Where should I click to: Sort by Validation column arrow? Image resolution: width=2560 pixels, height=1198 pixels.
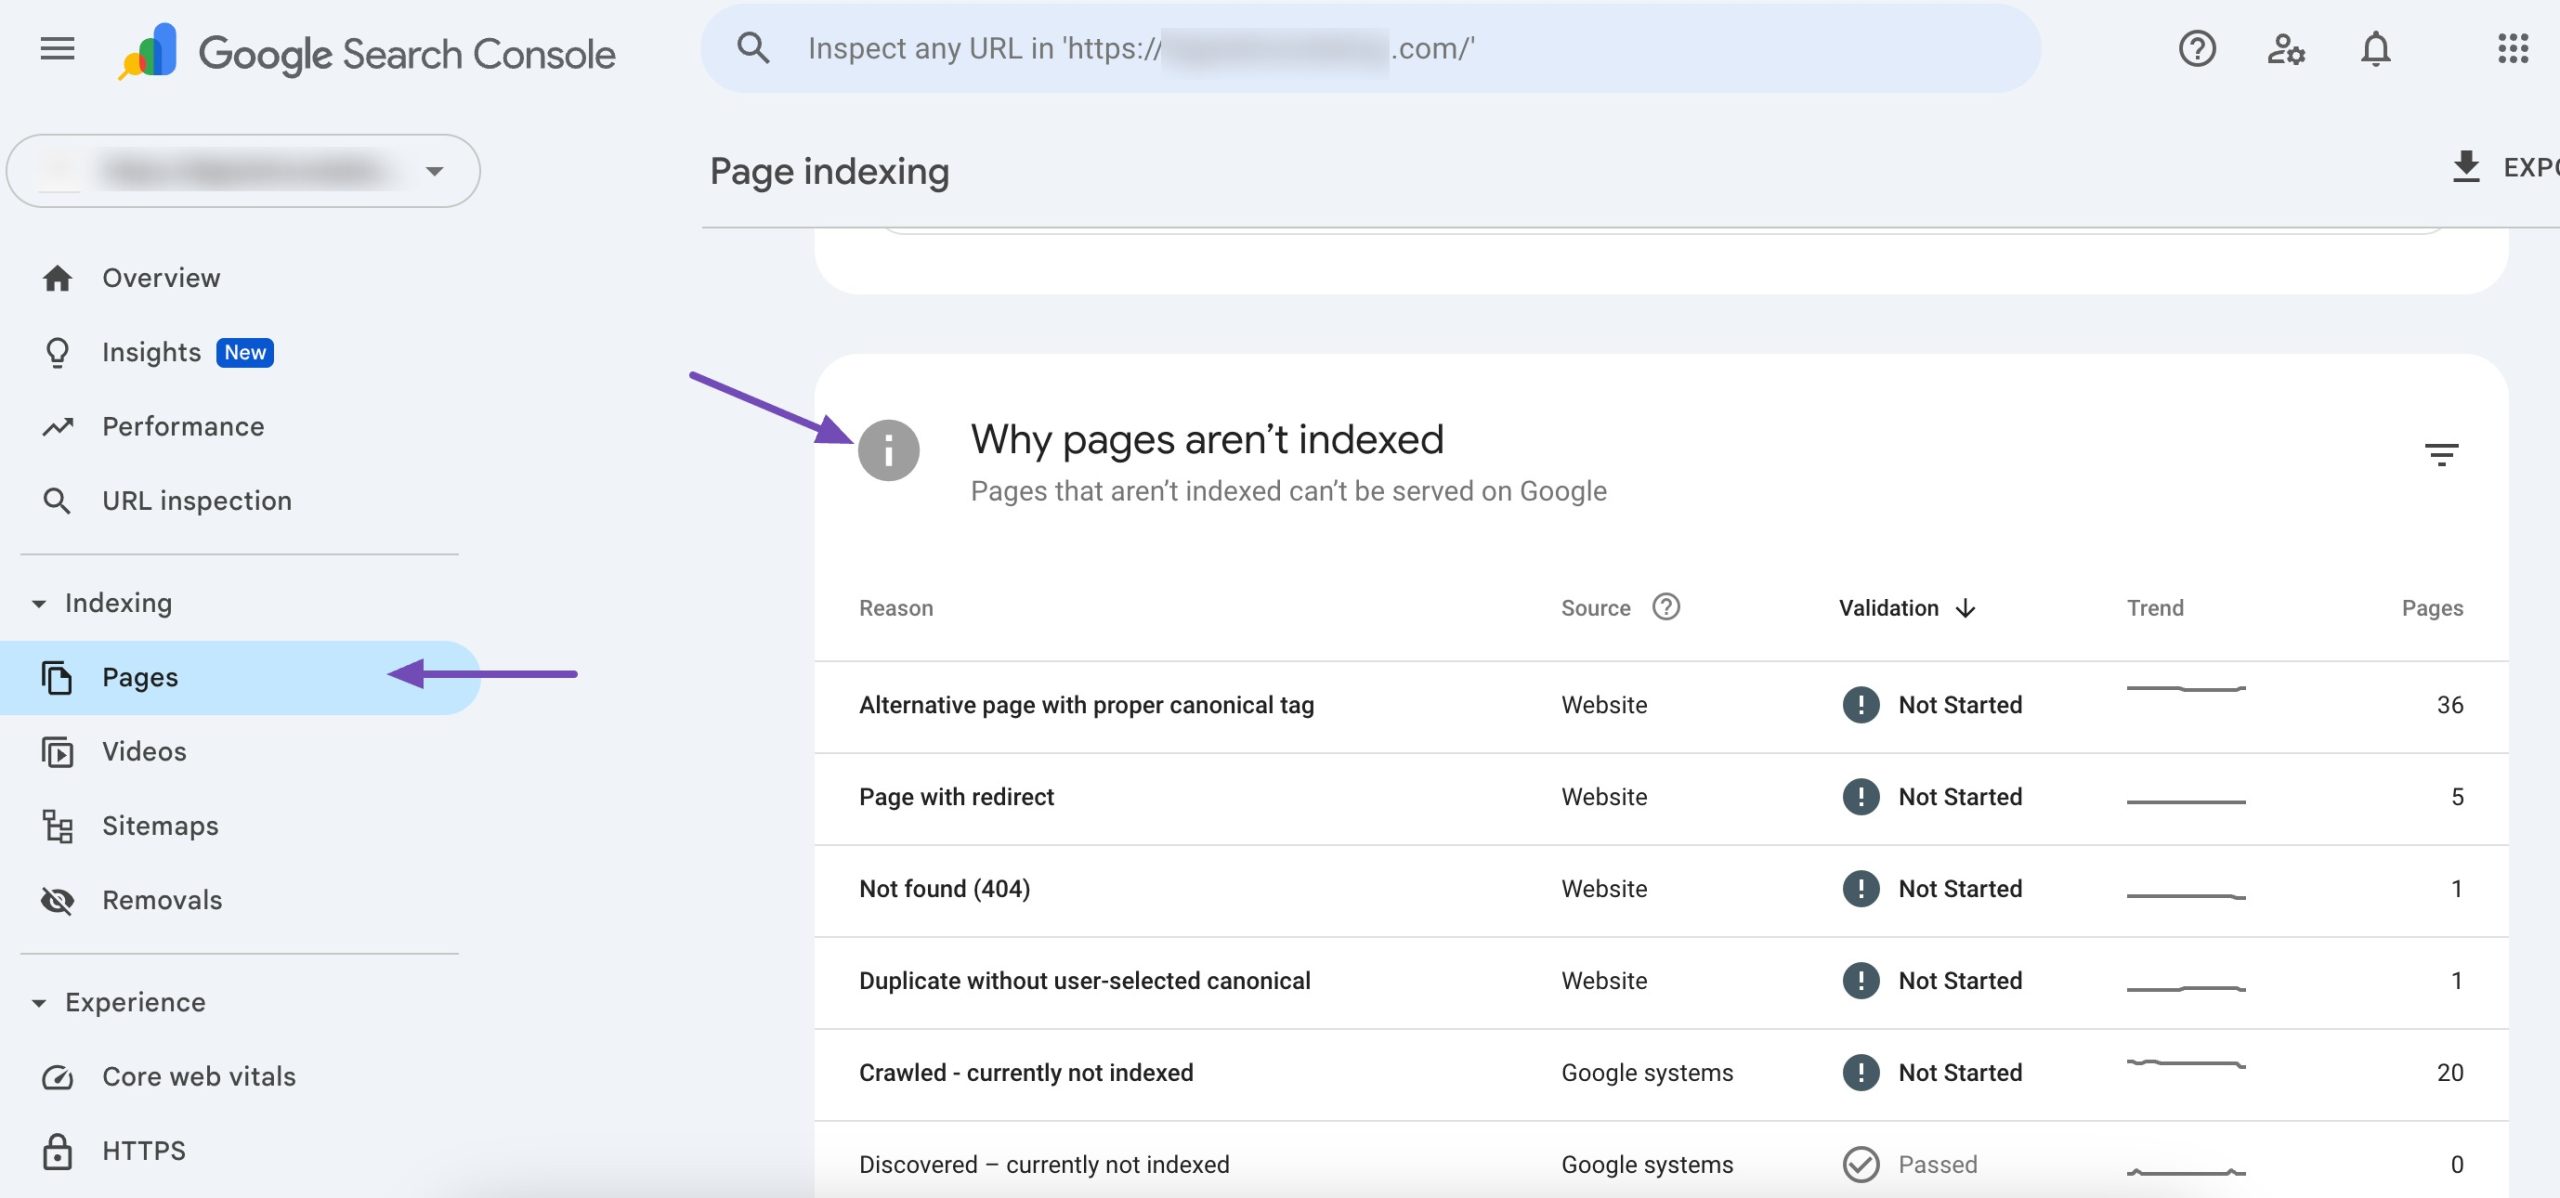(1965, 608)
